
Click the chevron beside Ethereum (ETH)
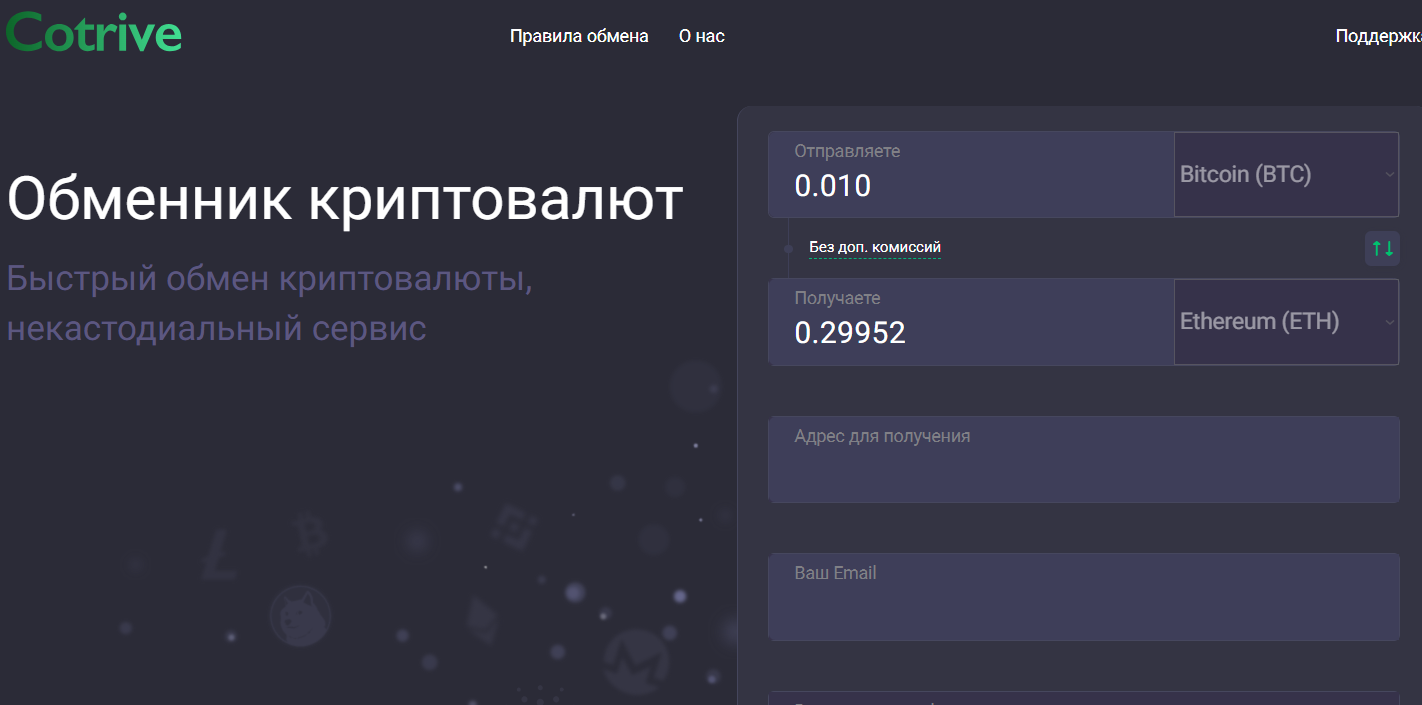point(1389,322)
